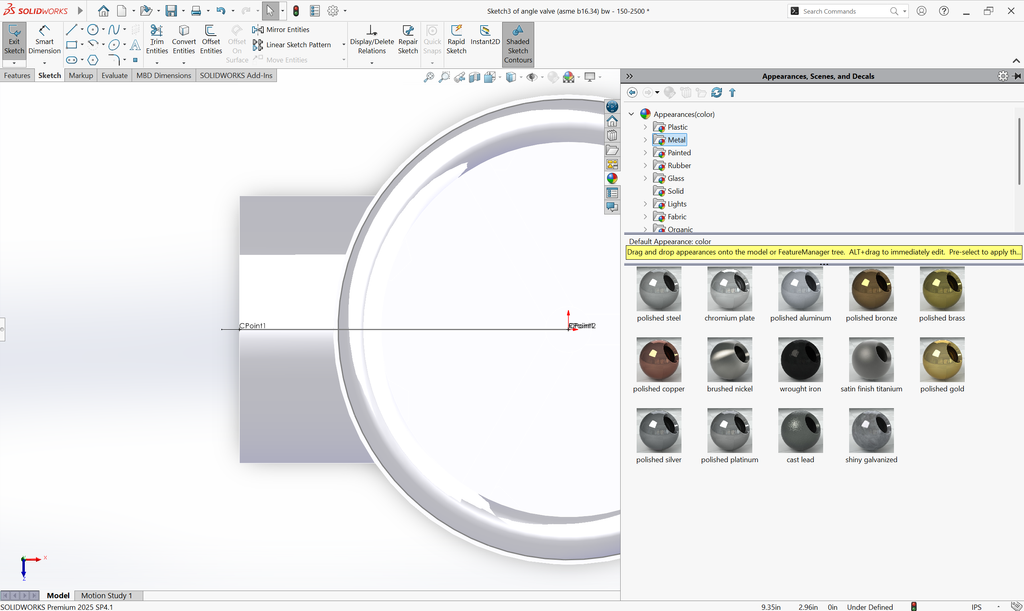Collapse the Appearances(color) tree node
Image resolution: width=1024 pixels, height=611 pixels.
click(x=629, y=113)
